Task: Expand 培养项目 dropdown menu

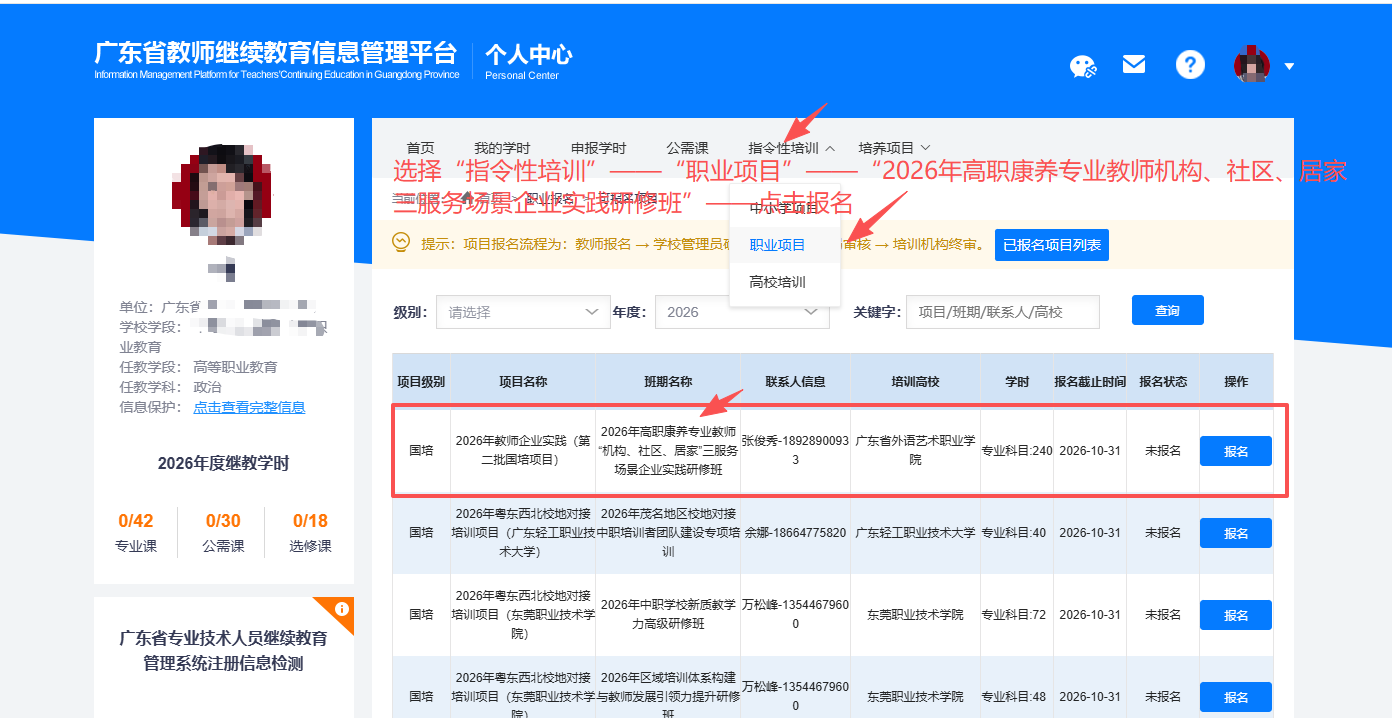Action: pyautogui.click(x=894, y=148)
